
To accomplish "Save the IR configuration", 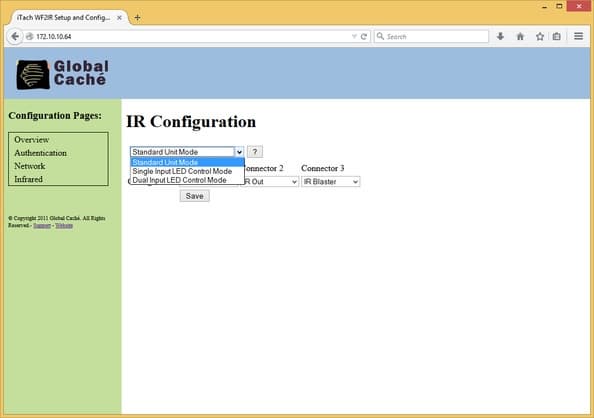I will [x=194, y=196].
